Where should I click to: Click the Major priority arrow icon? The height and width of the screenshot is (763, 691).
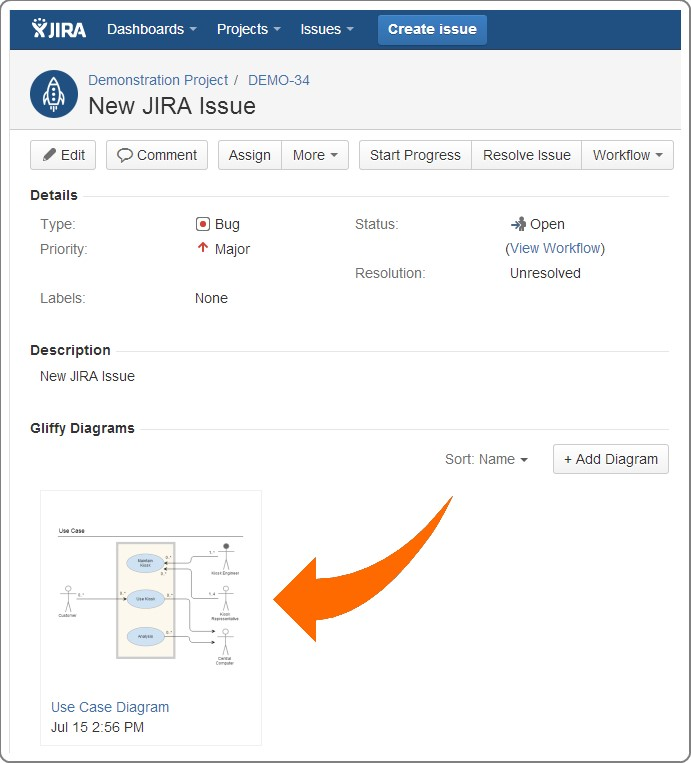202,248
